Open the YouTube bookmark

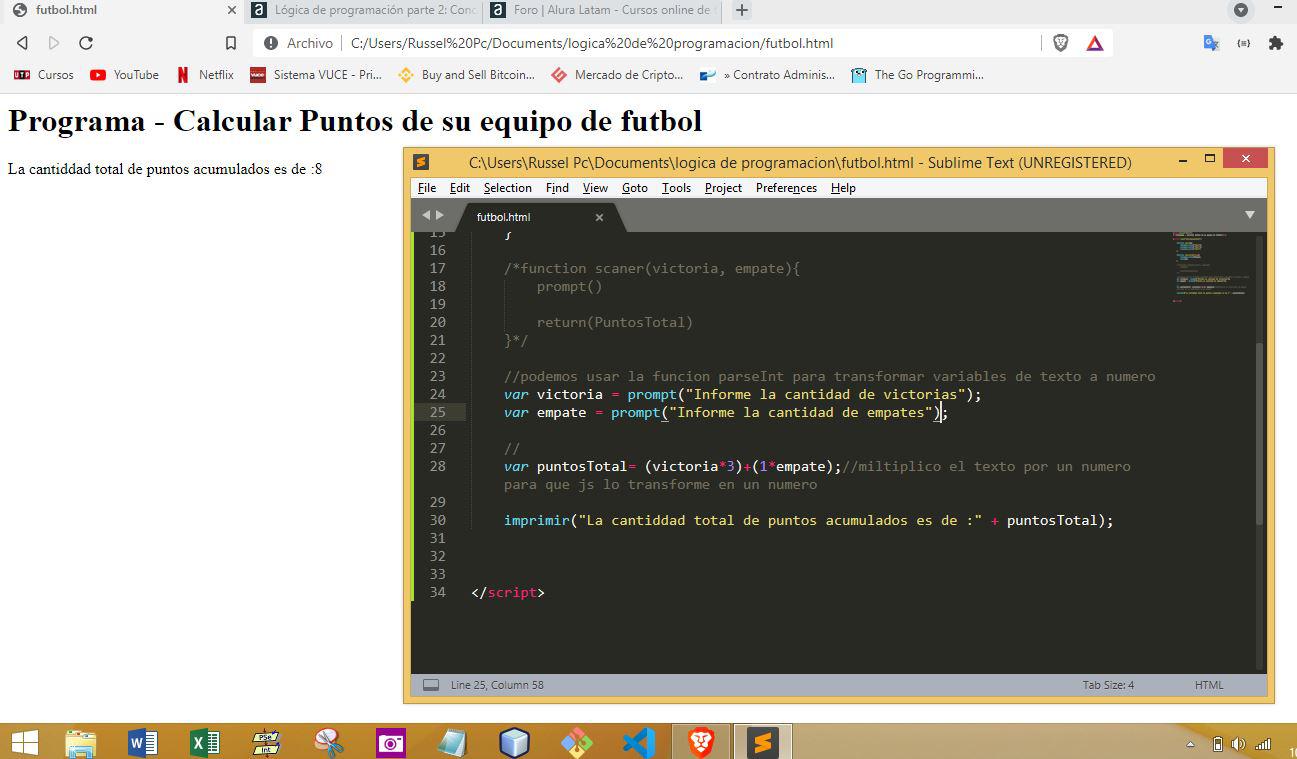124,75
